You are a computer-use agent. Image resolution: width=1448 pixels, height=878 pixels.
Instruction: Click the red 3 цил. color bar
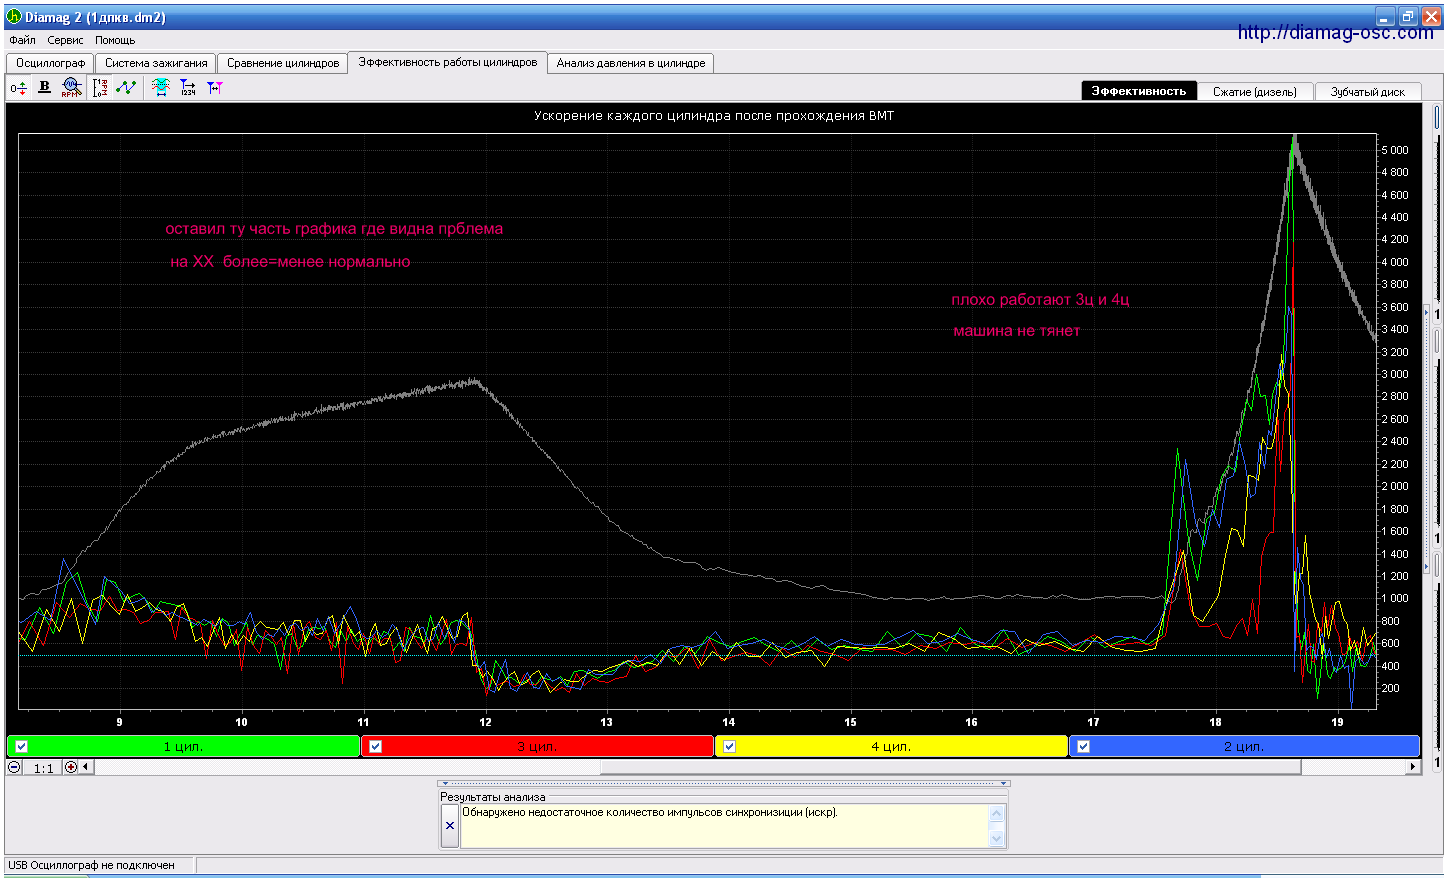coord(538,746)
